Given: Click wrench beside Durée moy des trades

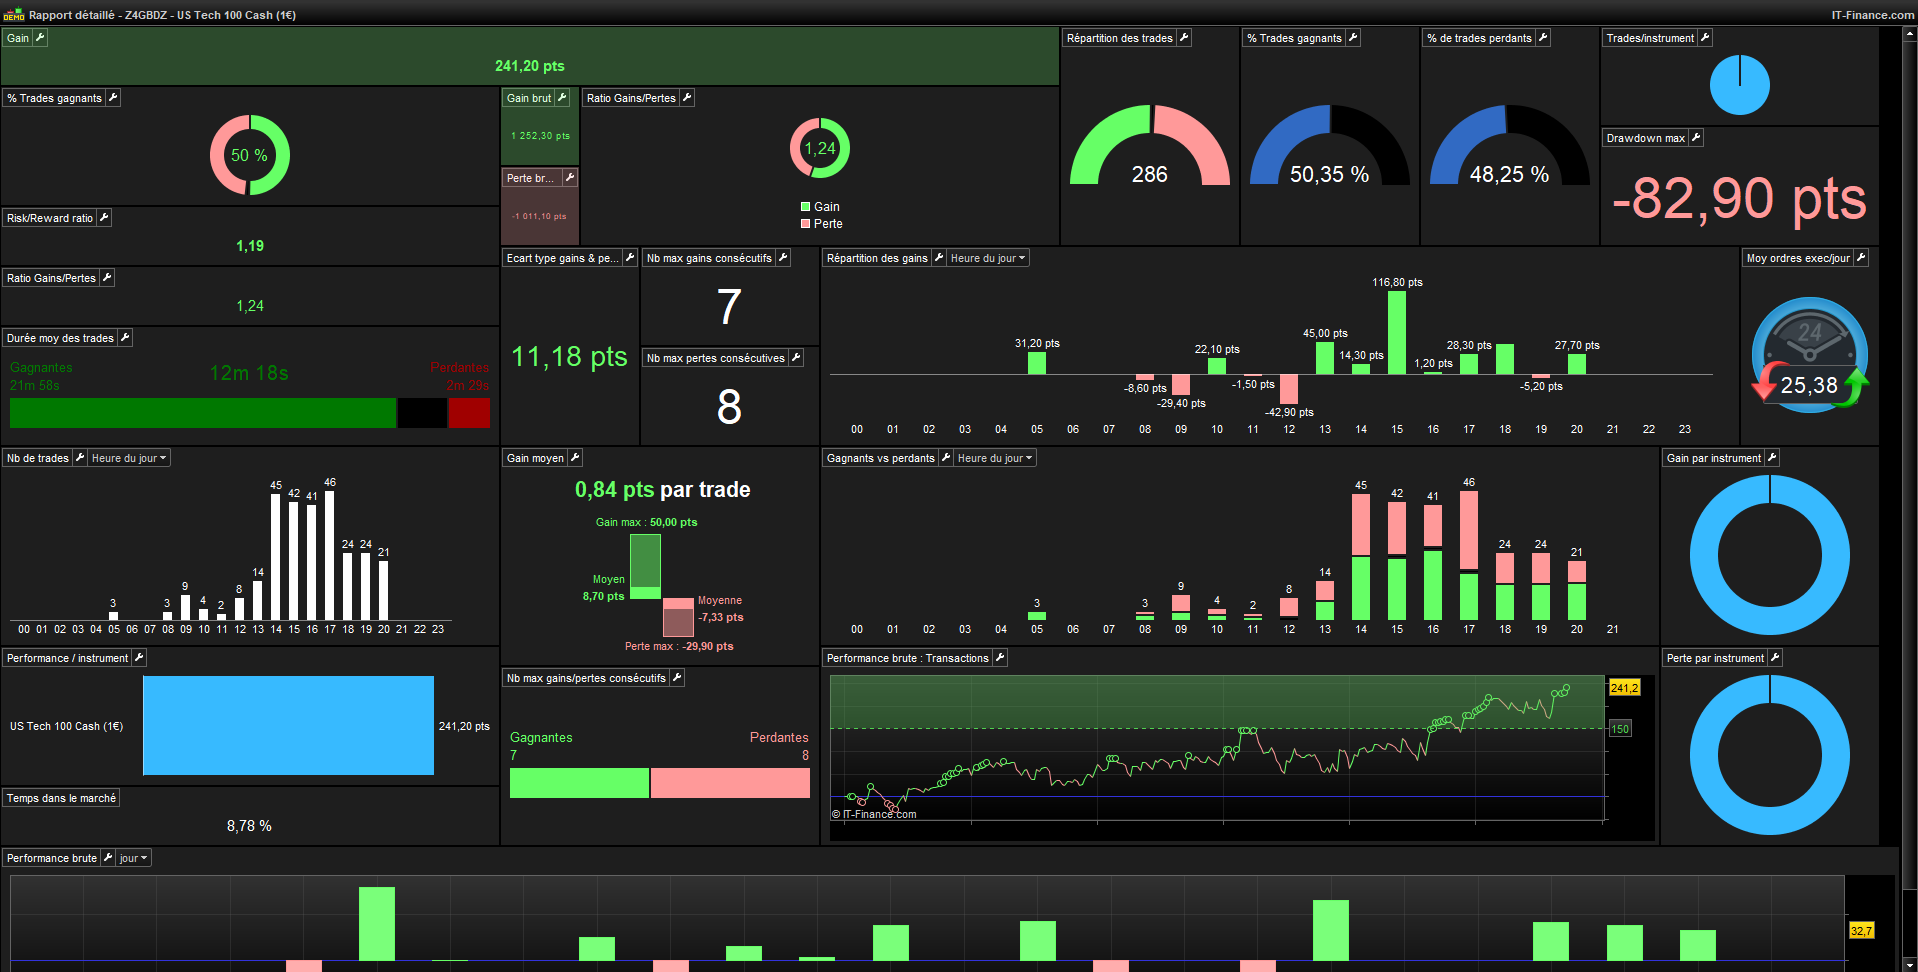Looking at the screenshot, I should tap(125, 338).
